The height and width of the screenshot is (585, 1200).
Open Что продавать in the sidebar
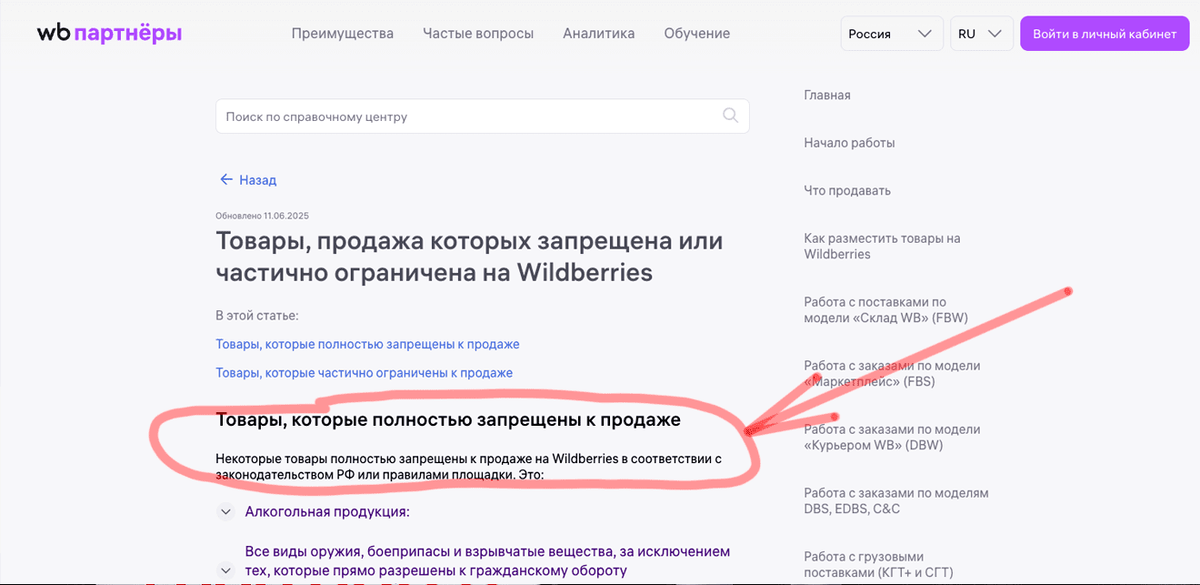click(x=847, y=190)
